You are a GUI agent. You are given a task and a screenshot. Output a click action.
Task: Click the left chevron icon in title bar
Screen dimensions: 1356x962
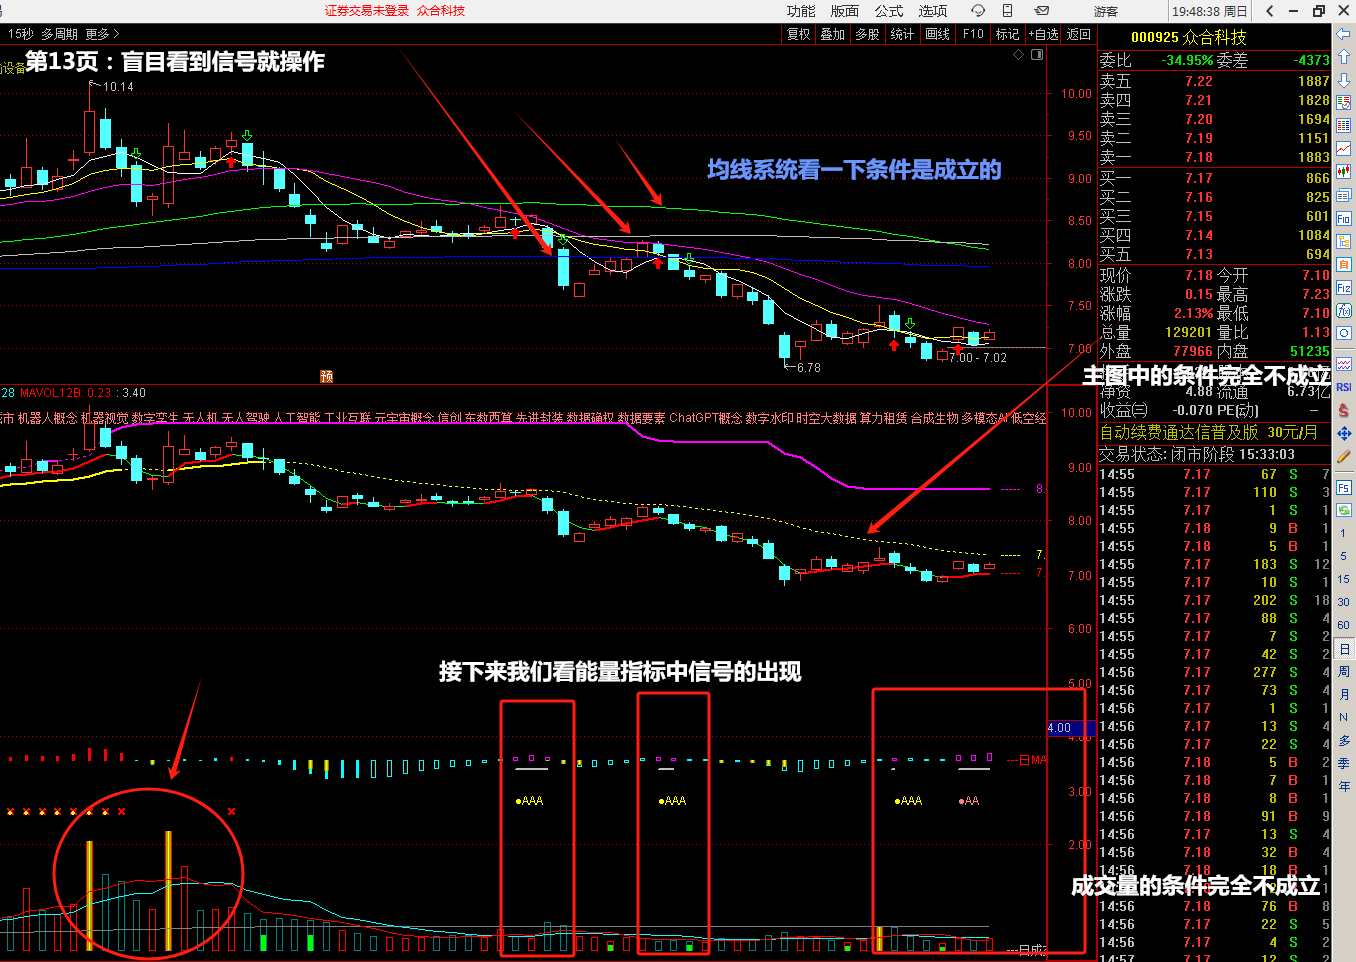[1270, 11]
